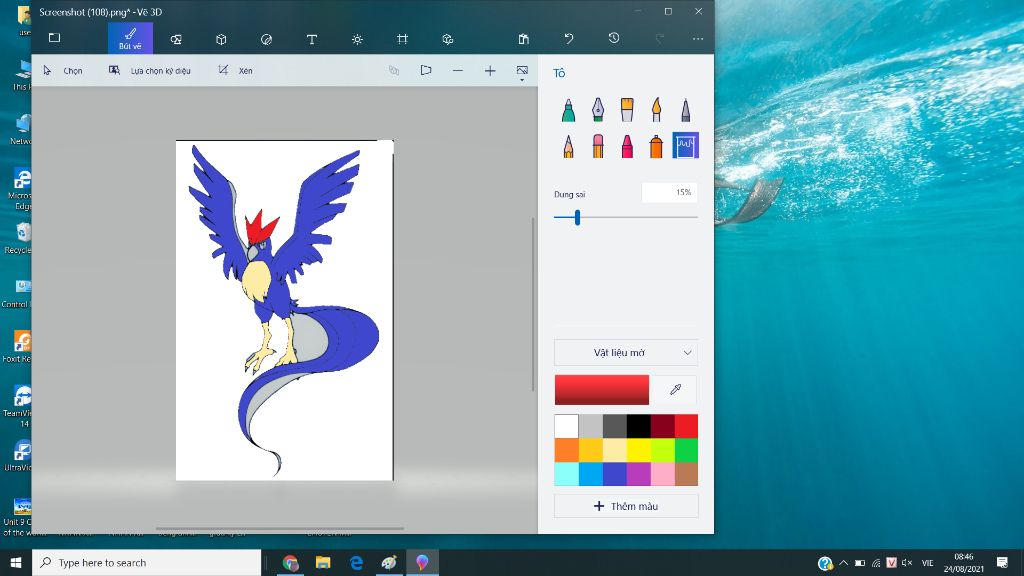The width and height of the screenshot is (1024, 576).
Task: Select the Eraser tool
Action: 598,146
